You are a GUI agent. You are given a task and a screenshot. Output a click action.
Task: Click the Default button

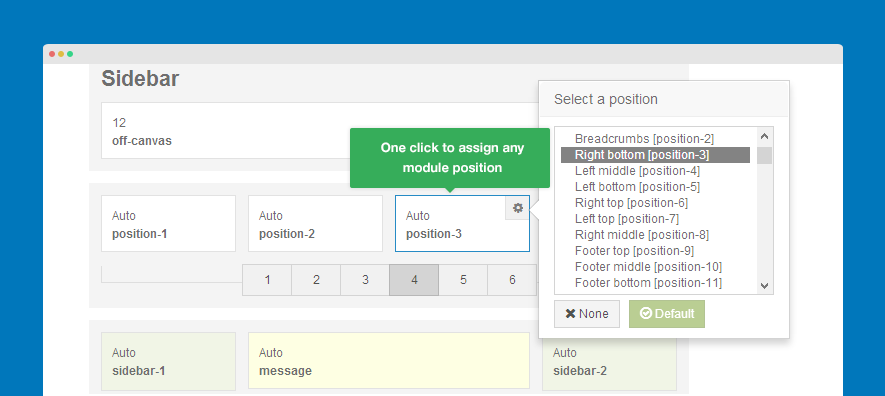(667, 314)
